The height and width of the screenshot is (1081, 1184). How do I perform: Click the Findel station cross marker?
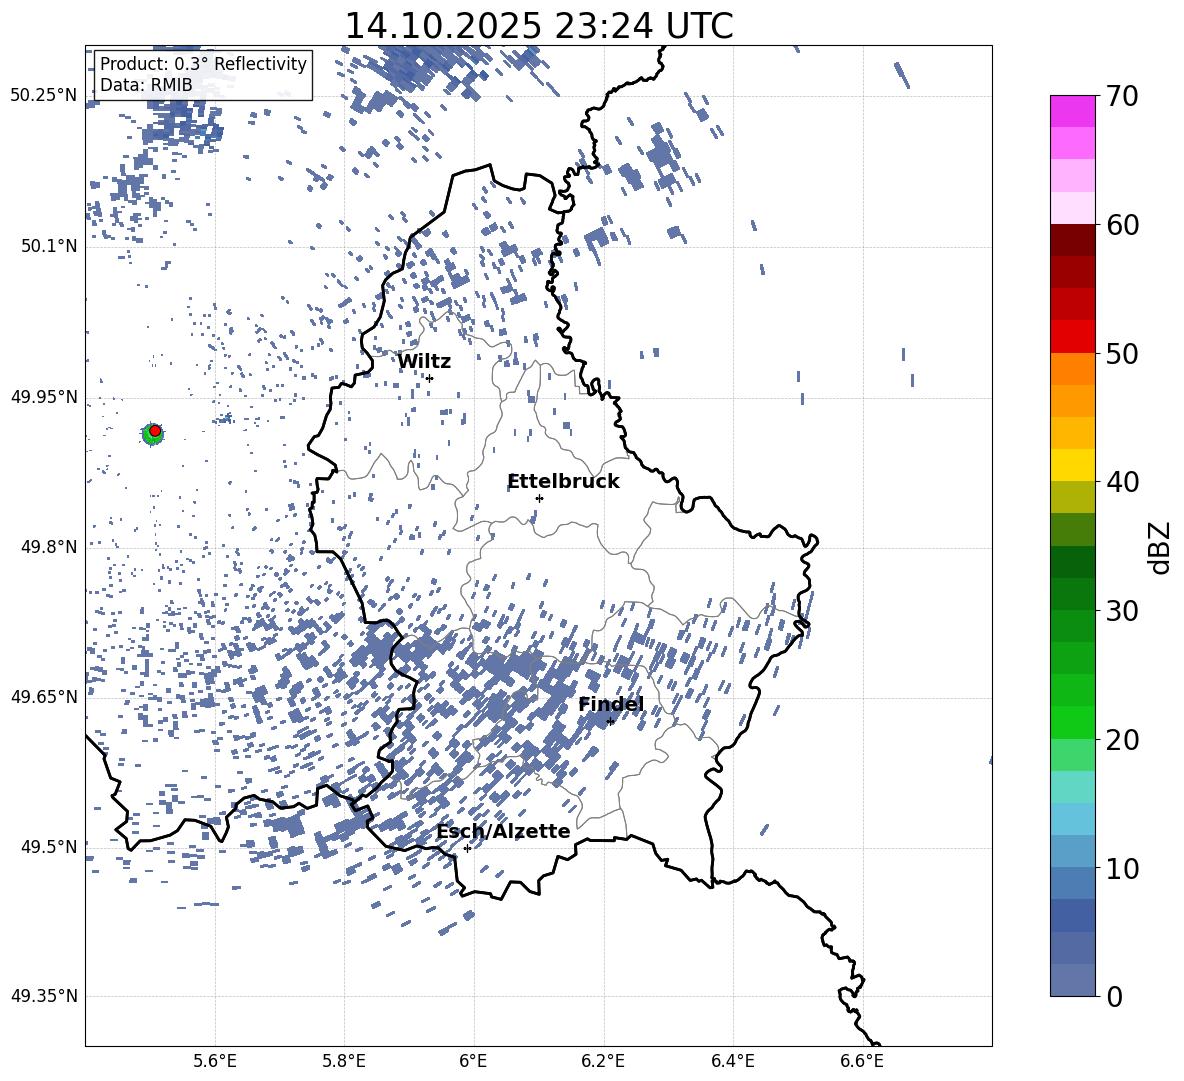click(x=610, y=722)
